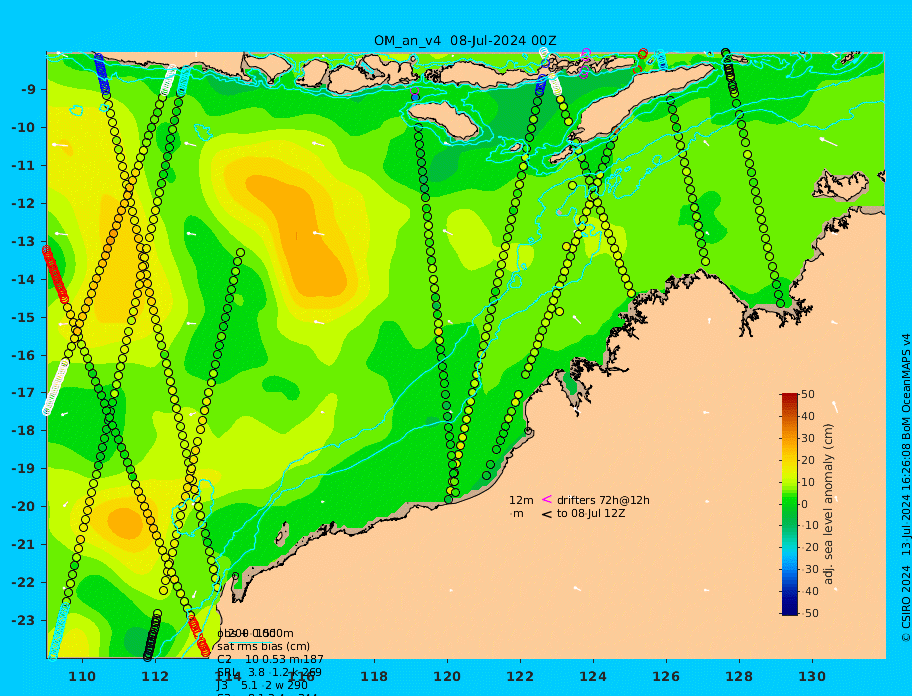
Task: Click the 'sat rms bias (cm)' label
Action: pyautogui.click(x=263, y=646)
